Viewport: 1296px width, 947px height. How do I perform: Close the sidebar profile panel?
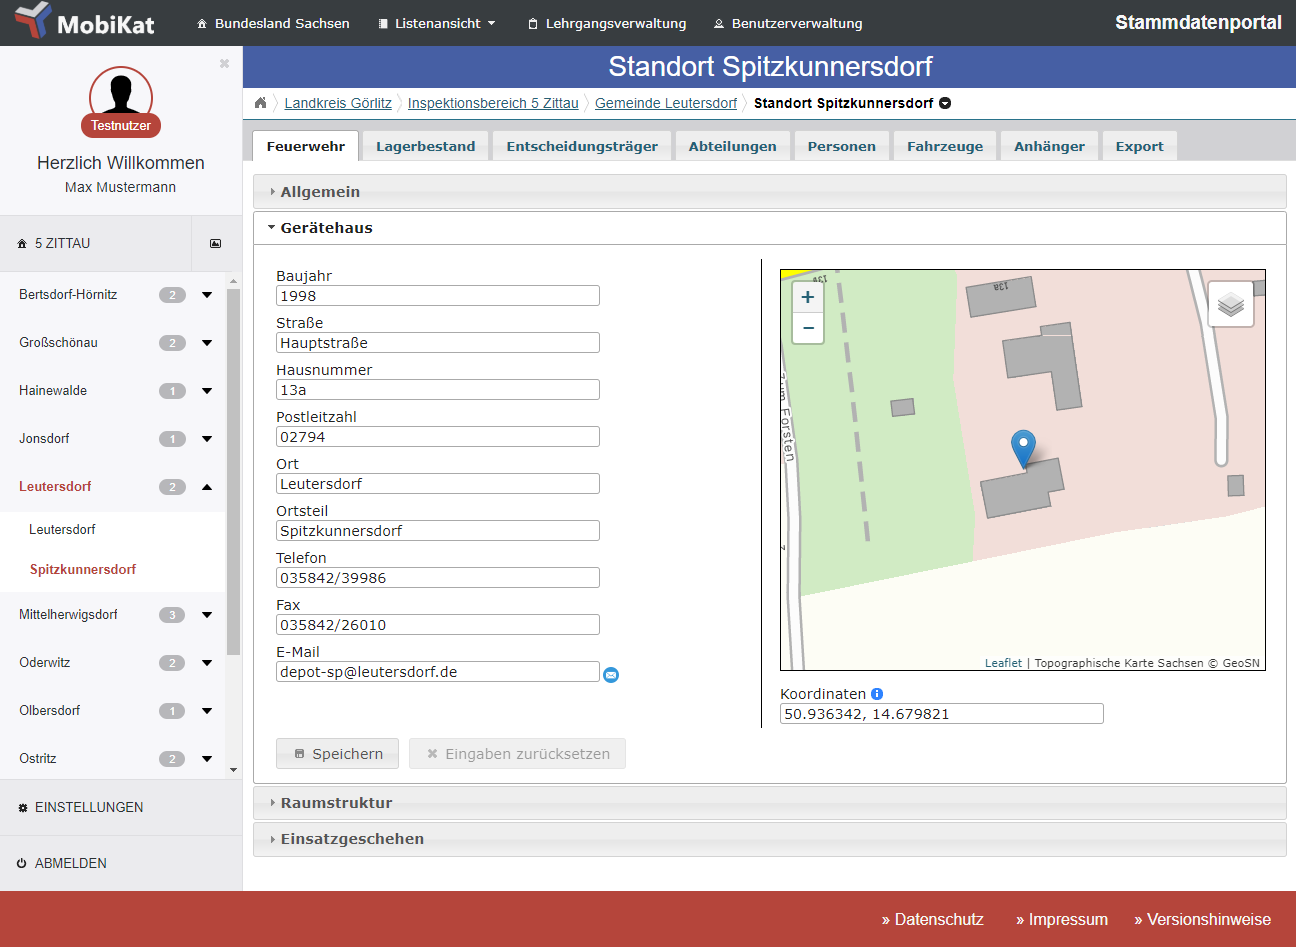click(224, 64)
